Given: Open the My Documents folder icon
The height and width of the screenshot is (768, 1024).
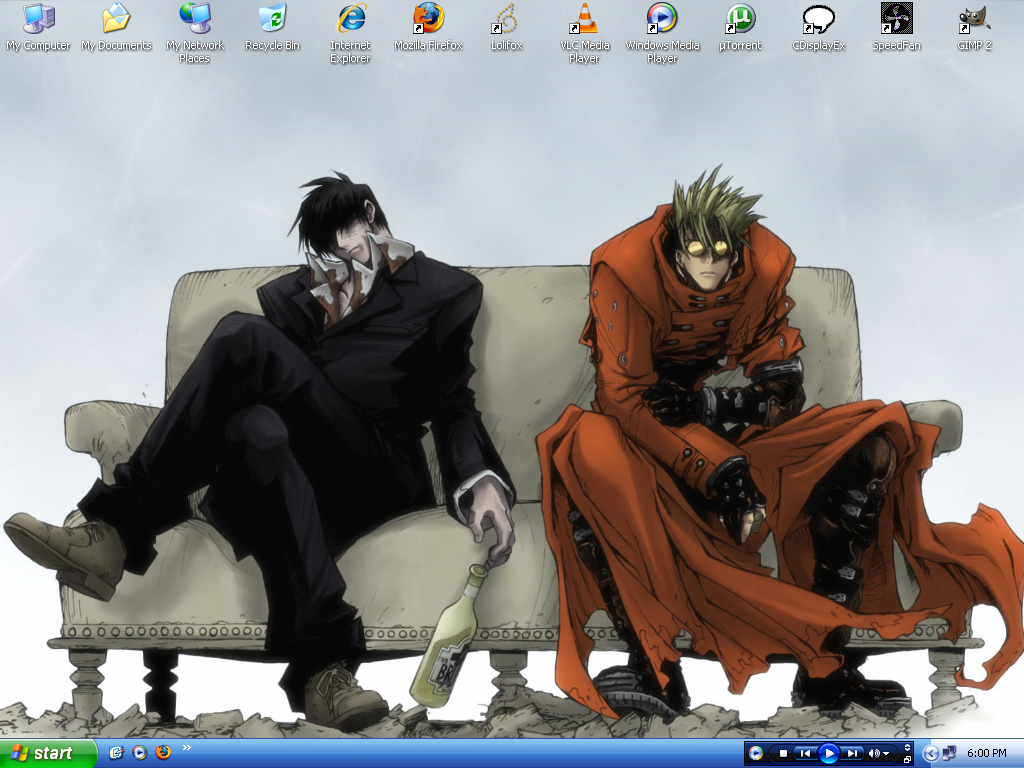Looking at the screenshot, I should pos(116,27).
